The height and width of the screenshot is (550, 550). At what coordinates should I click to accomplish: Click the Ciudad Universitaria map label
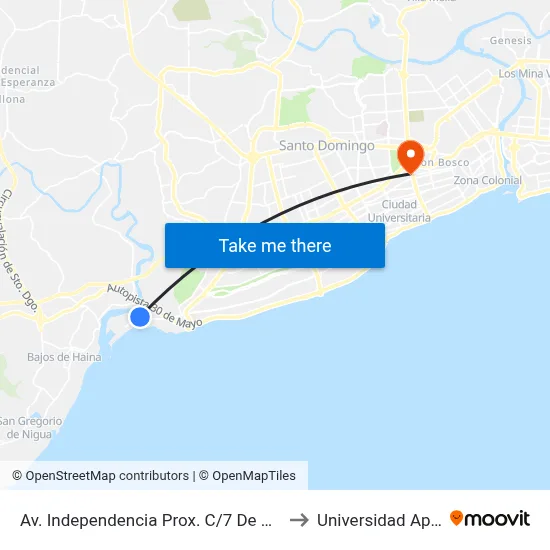pos(399,211)
